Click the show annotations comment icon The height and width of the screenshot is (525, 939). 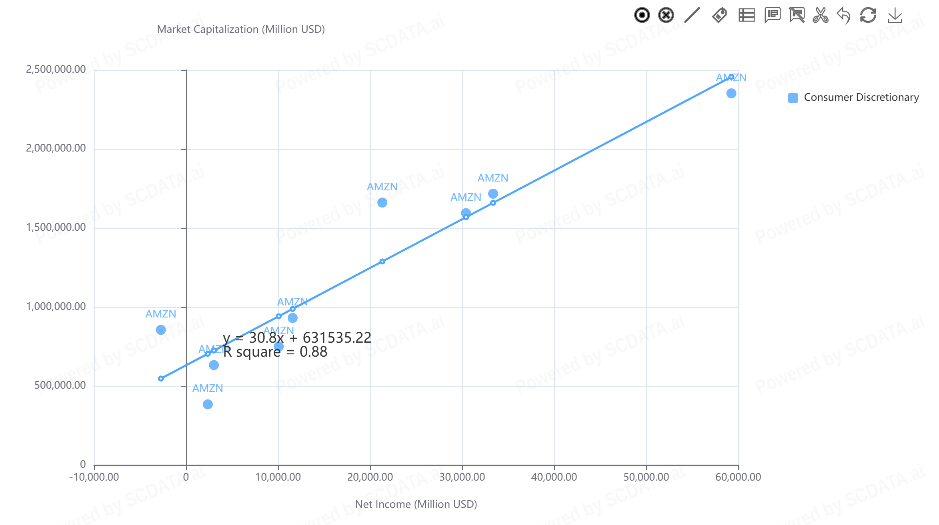click(772, 15)
